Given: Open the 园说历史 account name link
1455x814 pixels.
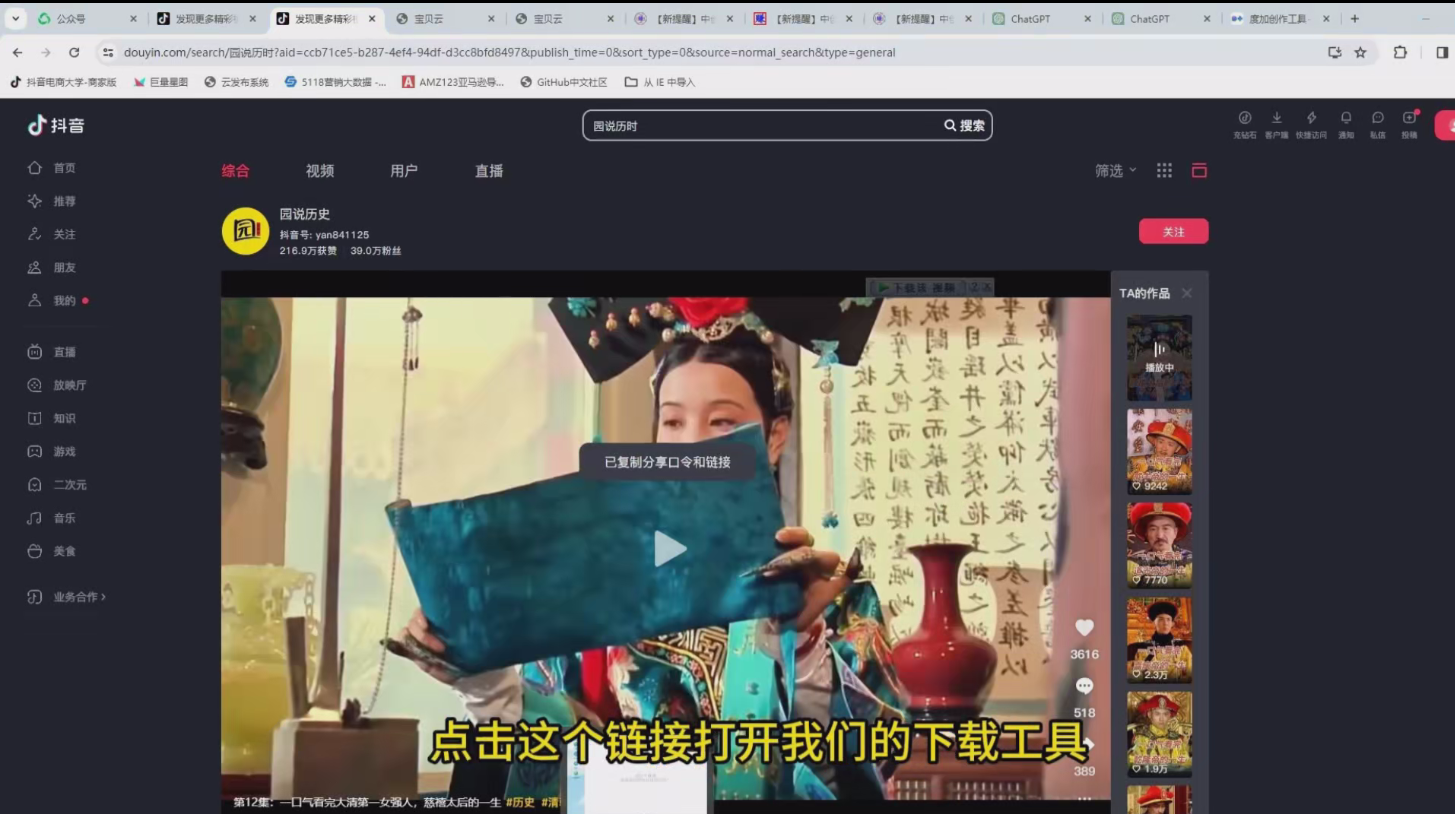Looking at the screenshot, I should pyautogui.click(x=305, y=214).
